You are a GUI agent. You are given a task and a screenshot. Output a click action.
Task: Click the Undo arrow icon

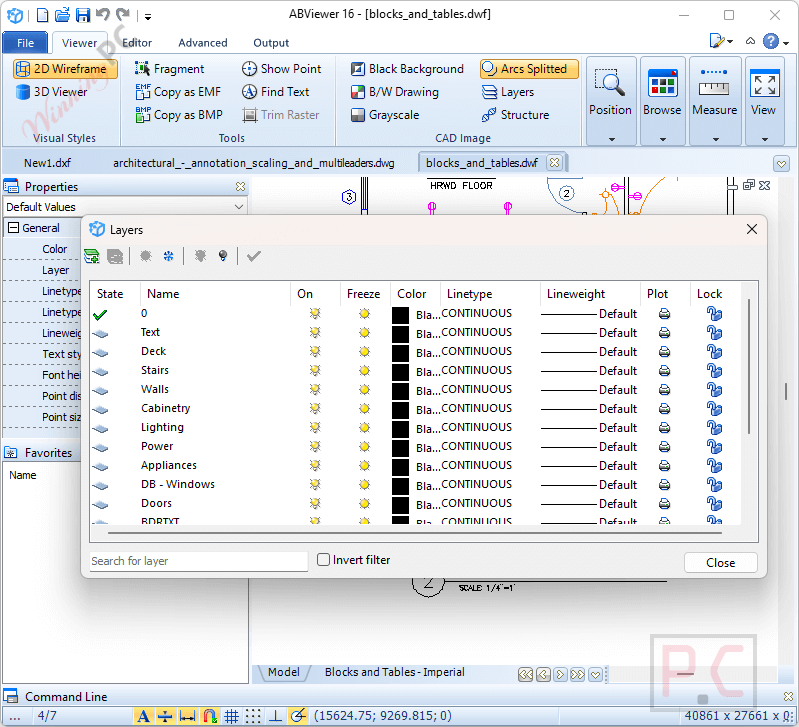coord(103,15)
